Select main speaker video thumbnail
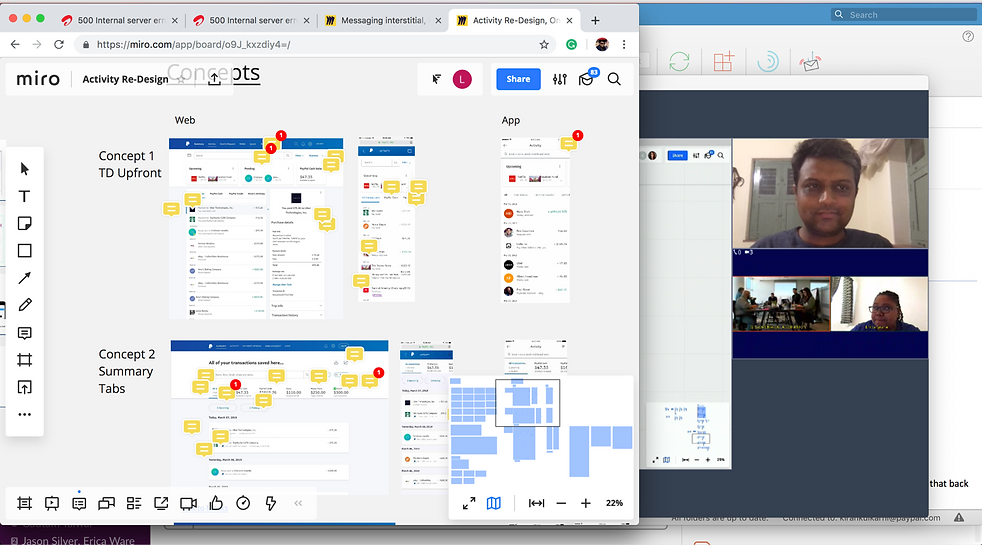982x545 pixels. (830, 193)
